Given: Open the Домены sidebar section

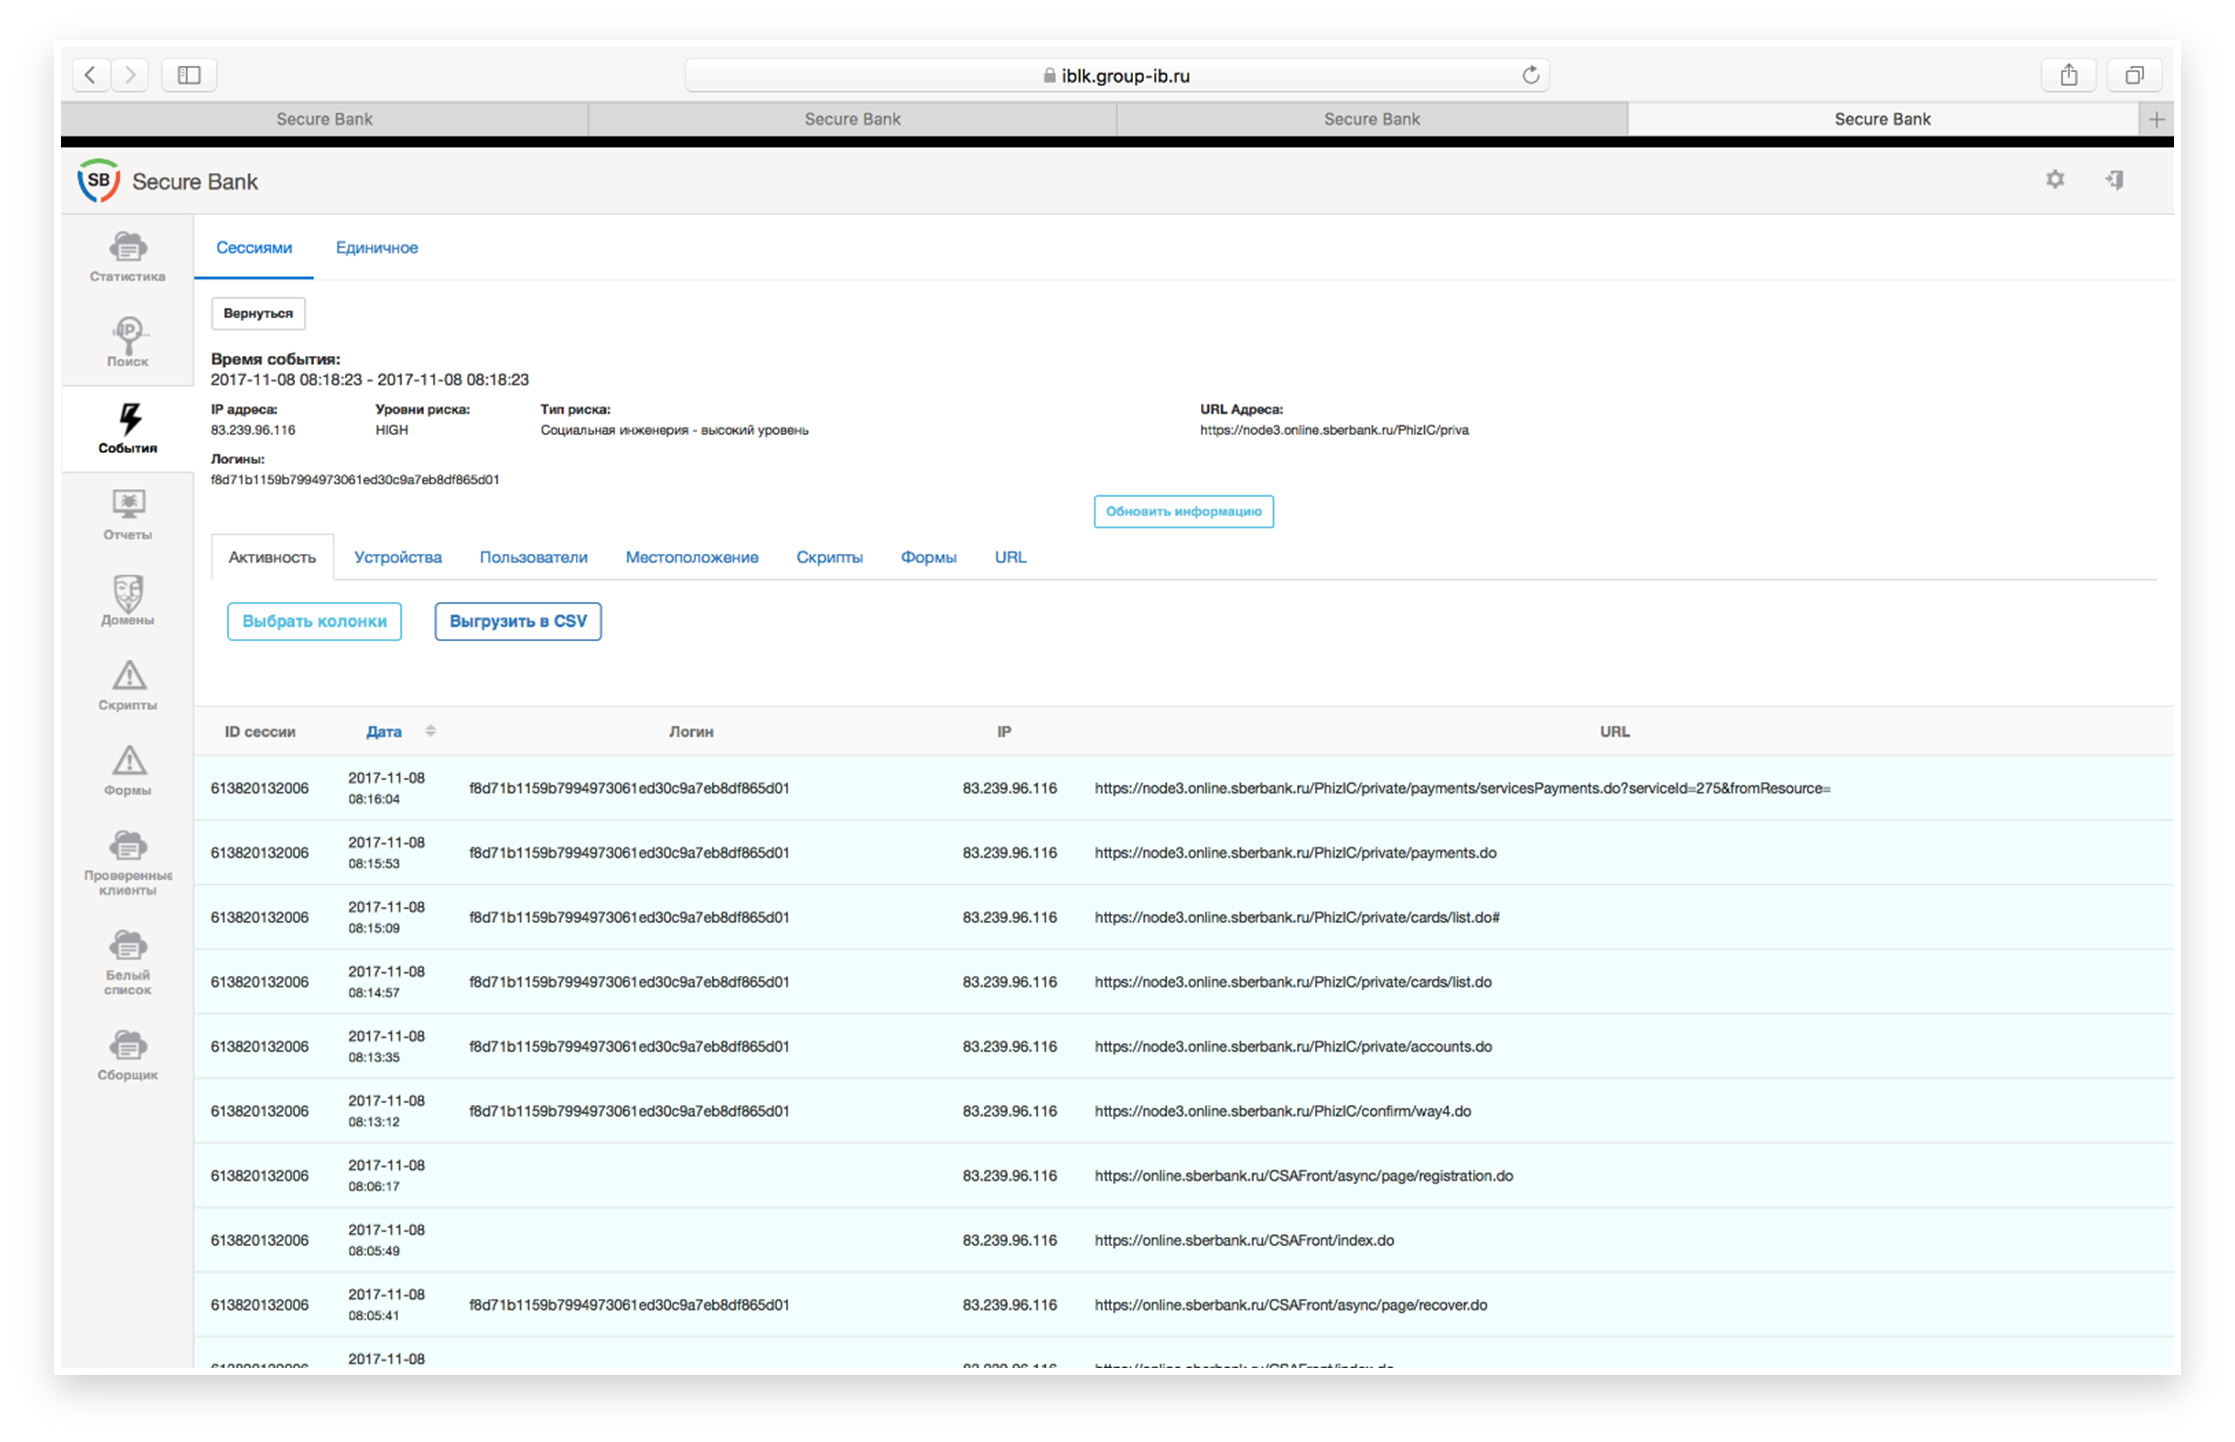Looking at the screenshot, I should coord(127,600).
